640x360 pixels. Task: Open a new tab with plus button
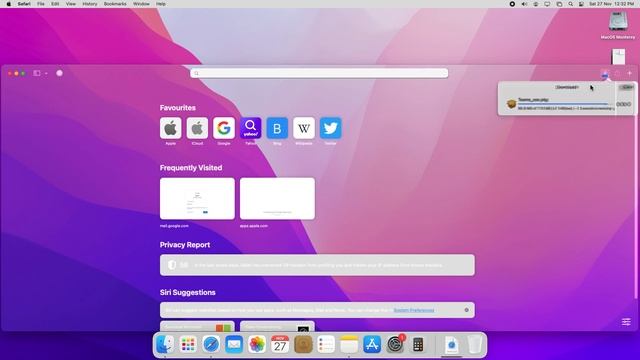(x=630, y=73)
